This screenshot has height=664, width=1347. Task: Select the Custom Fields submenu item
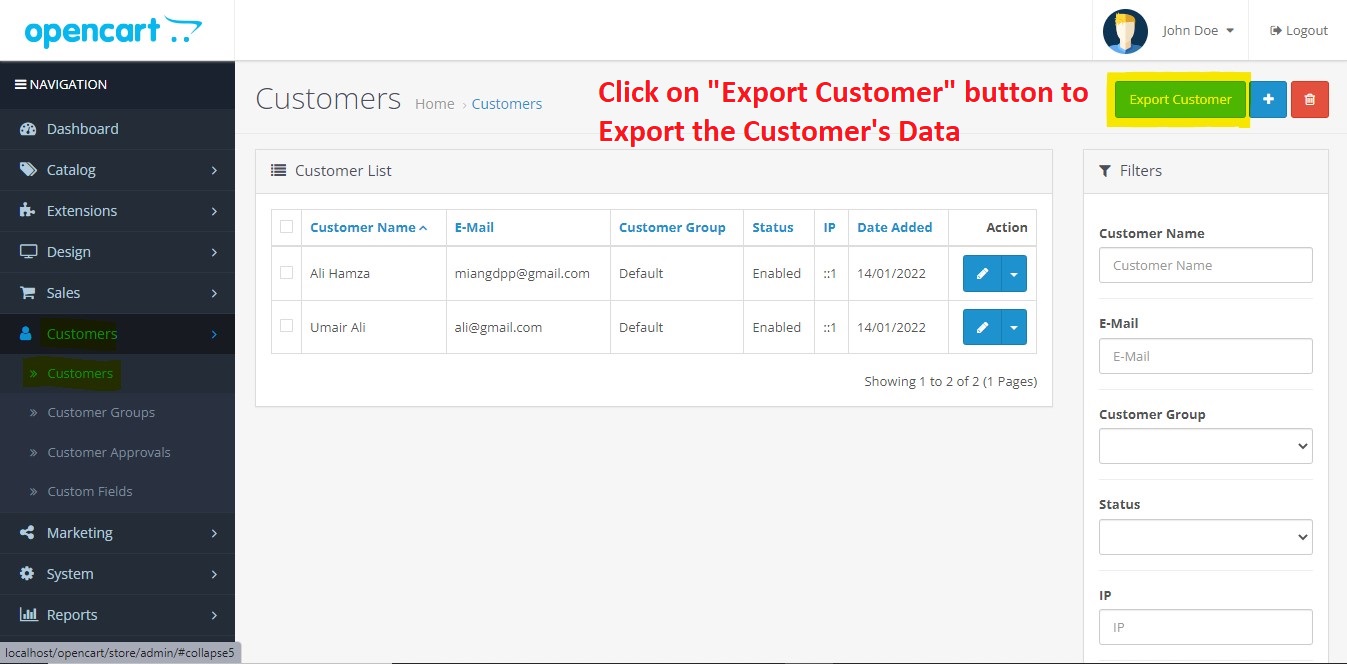[x=117, y=492]
